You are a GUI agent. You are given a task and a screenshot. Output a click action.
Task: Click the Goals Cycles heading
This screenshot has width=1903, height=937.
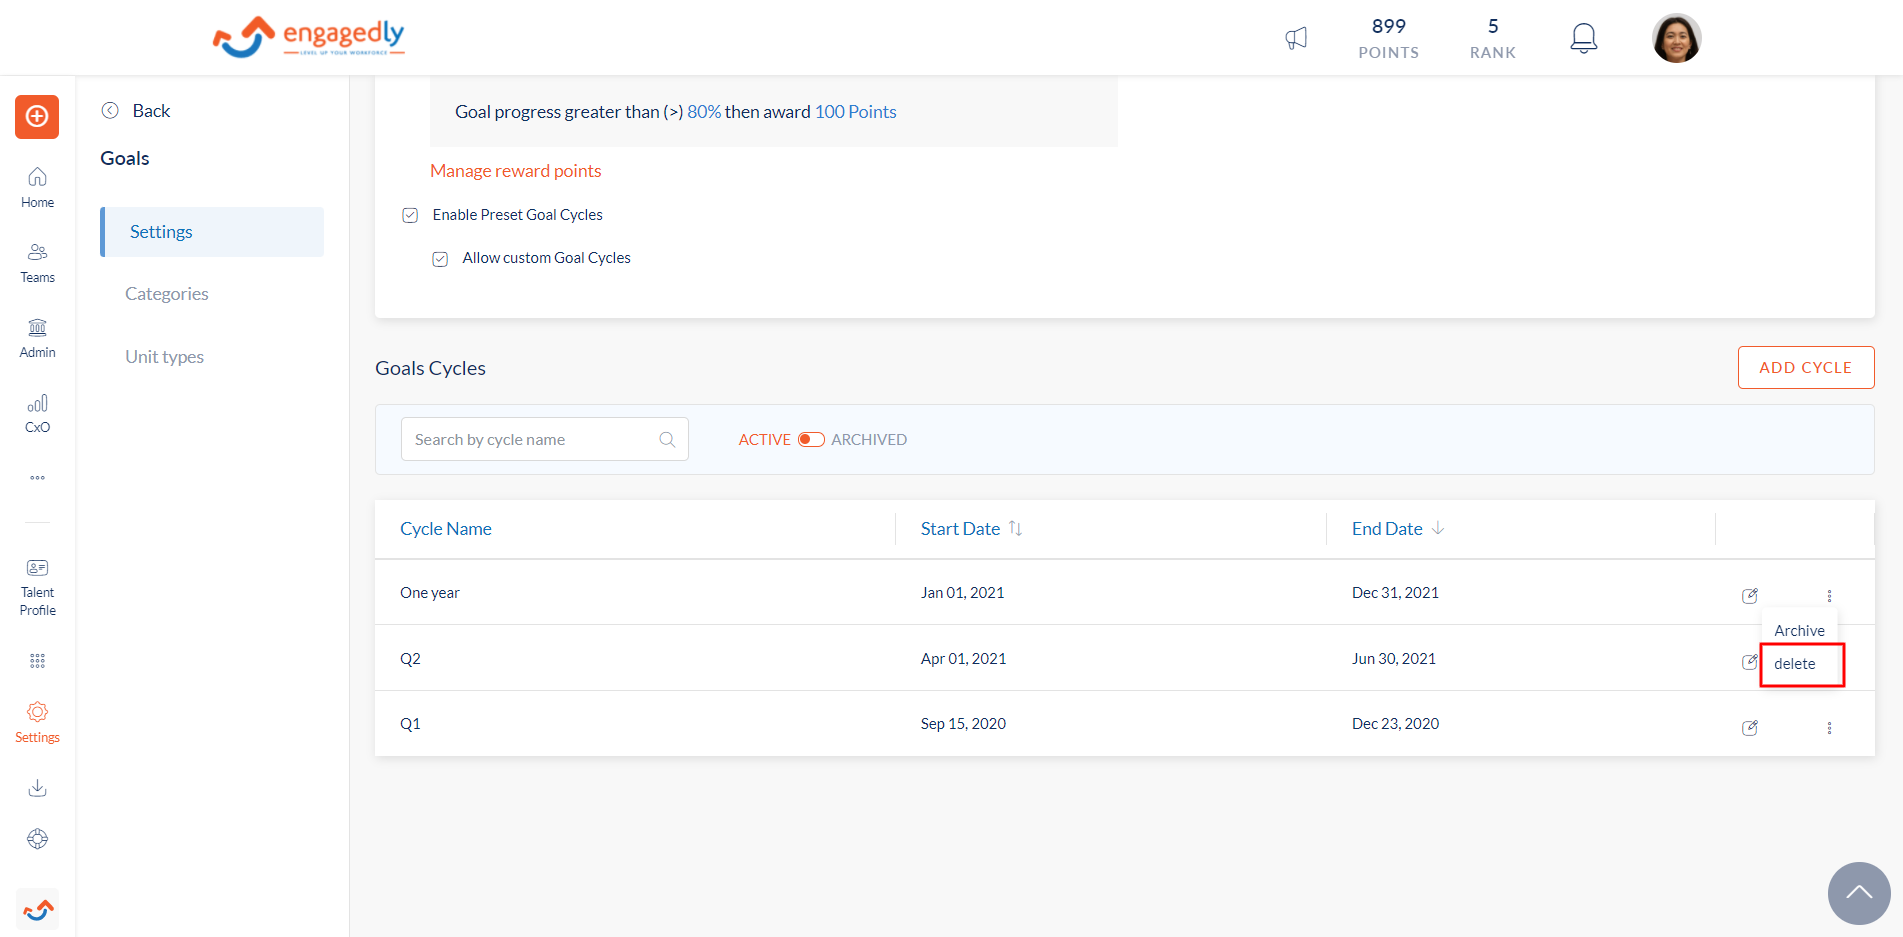[430, 368]
